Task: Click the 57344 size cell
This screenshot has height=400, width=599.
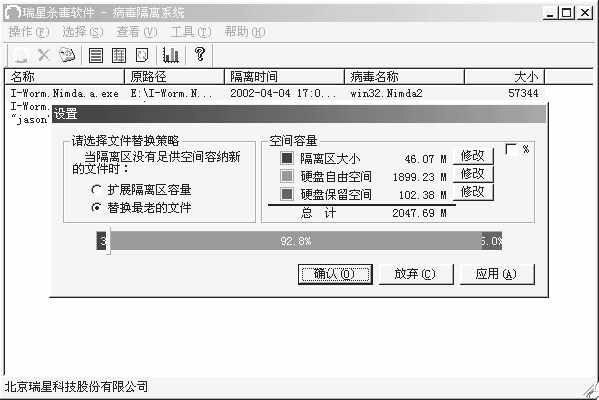Action: coord(523,93)
